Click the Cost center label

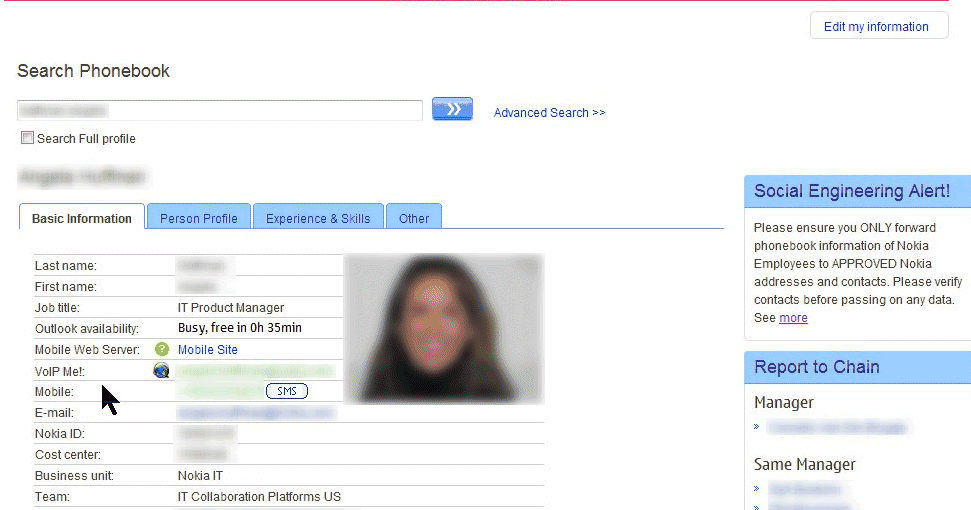[67, 454]
